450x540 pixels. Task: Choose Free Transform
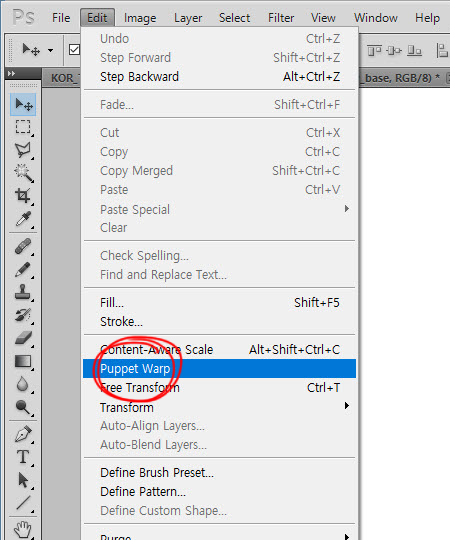pyautogui.click(x=220, y=387)
